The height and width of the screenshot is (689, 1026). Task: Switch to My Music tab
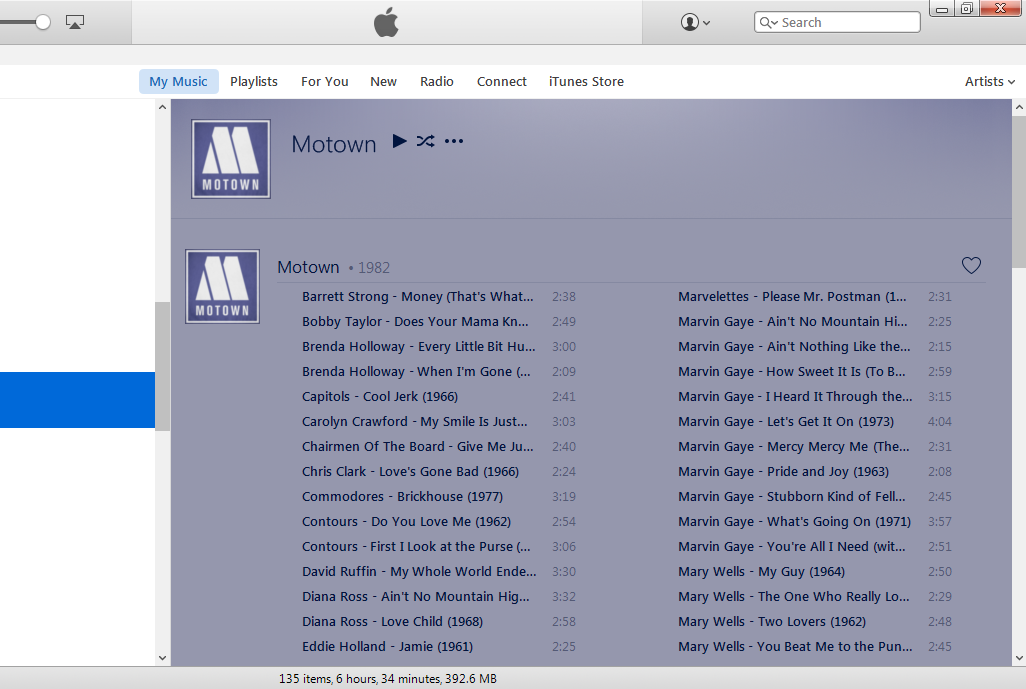(178, 82)
